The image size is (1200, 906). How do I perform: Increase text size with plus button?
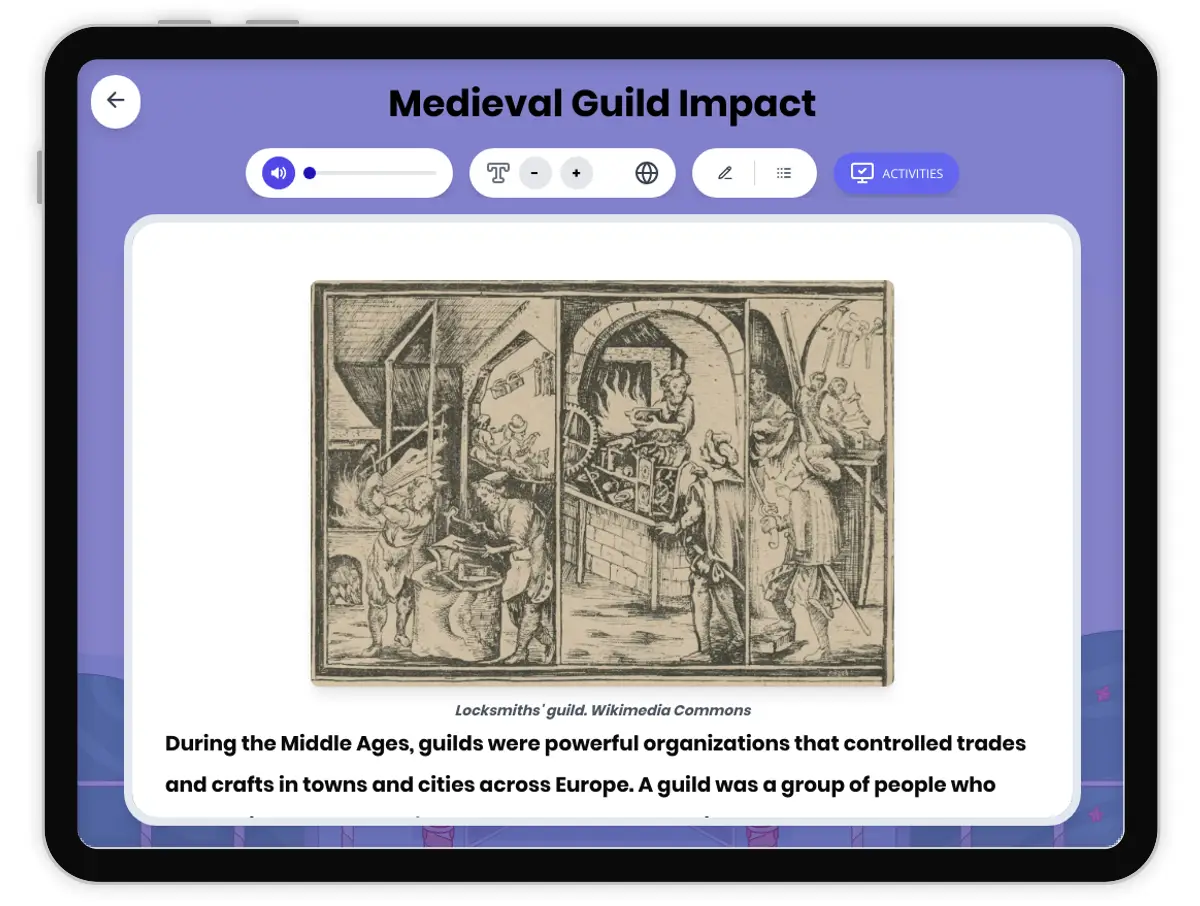coord(576,173)
